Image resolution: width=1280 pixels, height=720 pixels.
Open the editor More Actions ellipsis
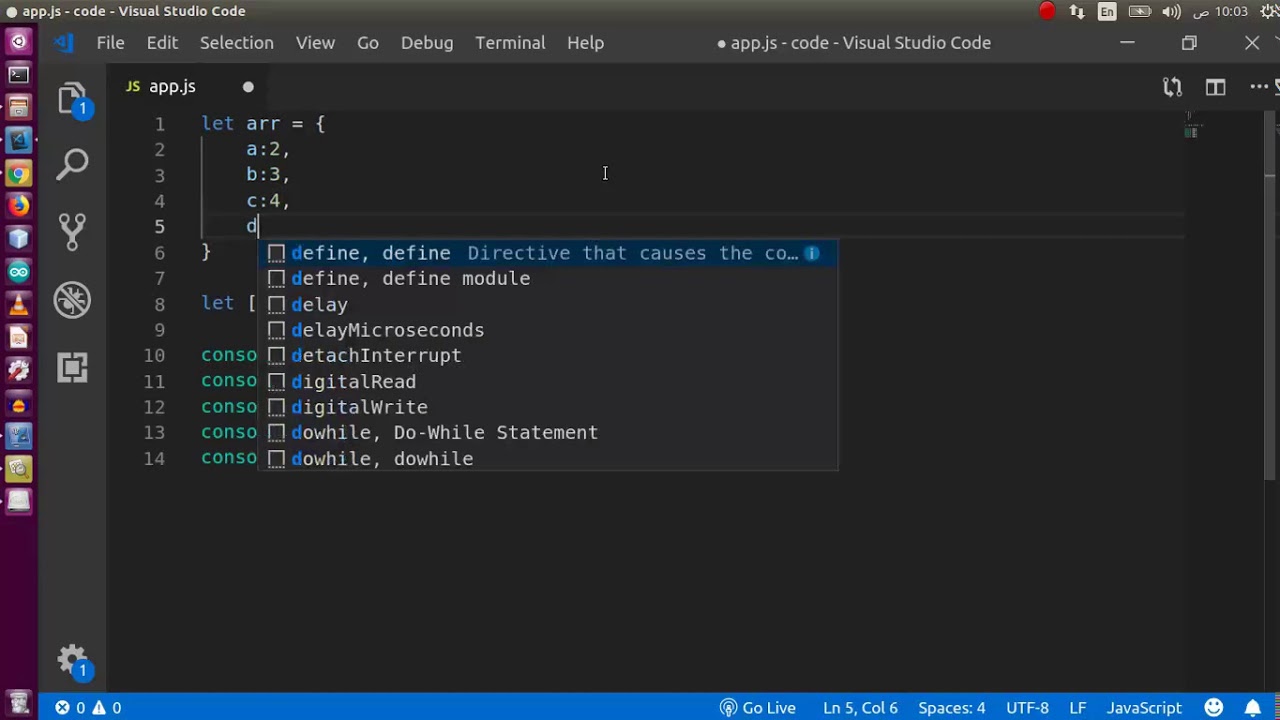pos(1259,87)
